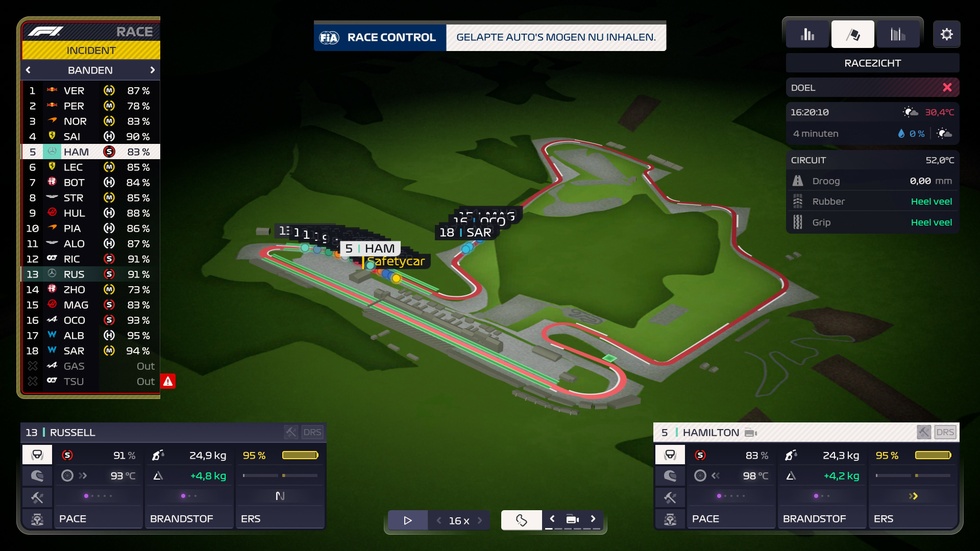Increase simulation speed with right arrow by 16x
Image resolution: width=980 pixels, height=551 pixels.
(x=480, y=520)
